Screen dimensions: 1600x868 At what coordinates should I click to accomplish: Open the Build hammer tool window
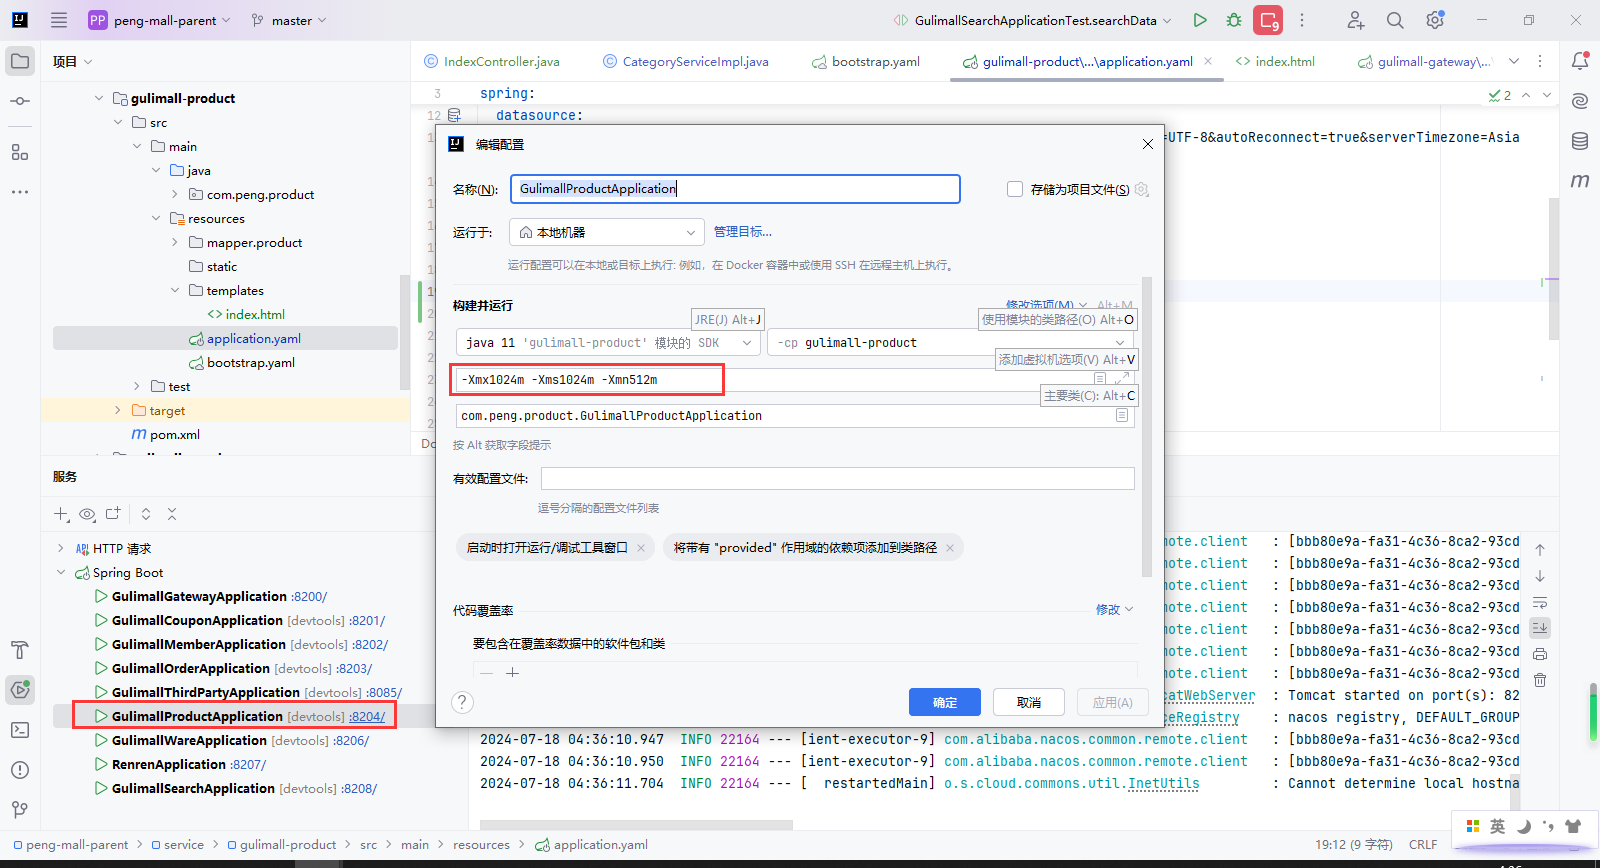coord(20,650)
